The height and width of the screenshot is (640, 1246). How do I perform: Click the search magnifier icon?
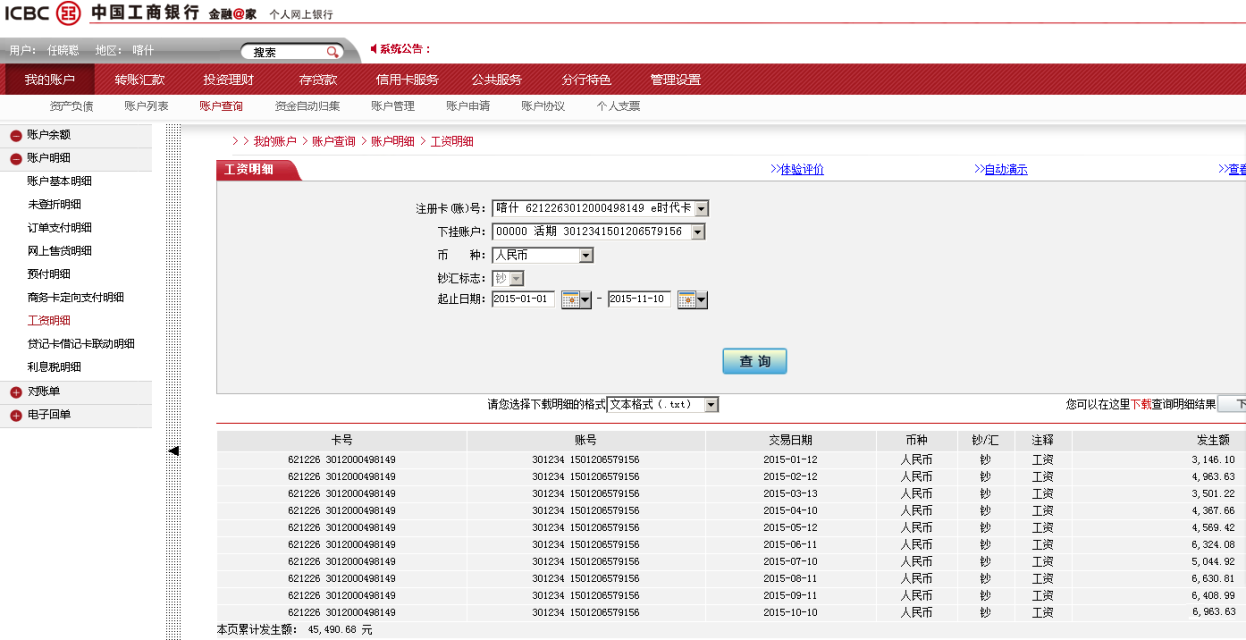pyautogui.click(x=332, y=52)
